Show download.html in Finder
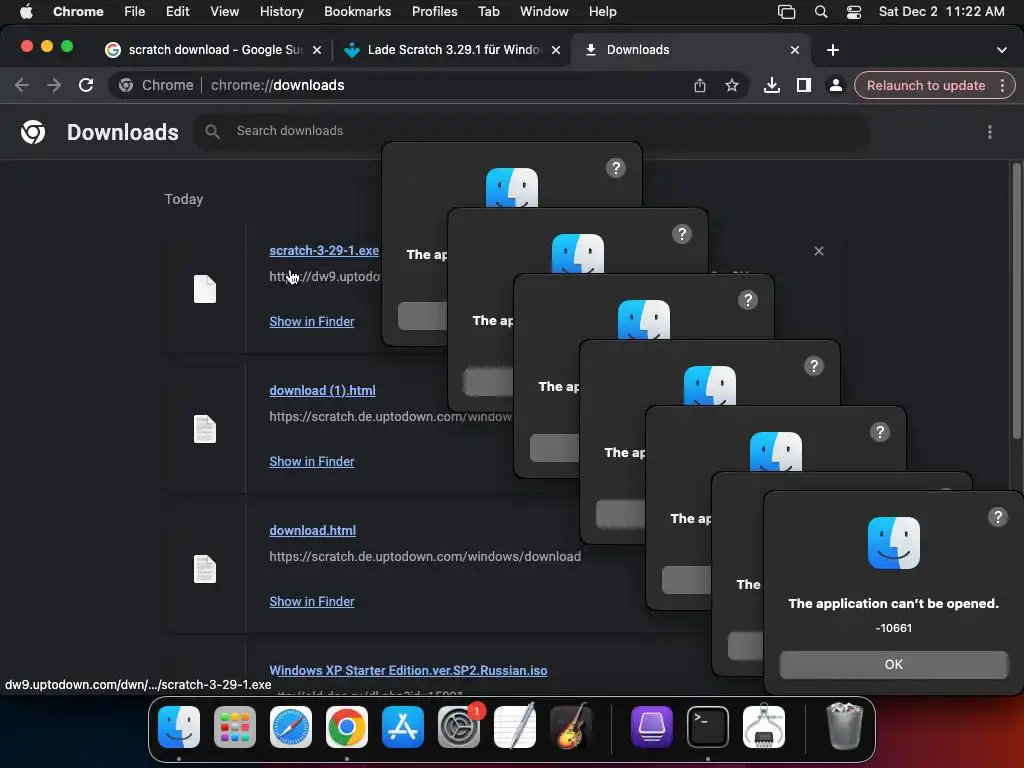 point(312,601)
